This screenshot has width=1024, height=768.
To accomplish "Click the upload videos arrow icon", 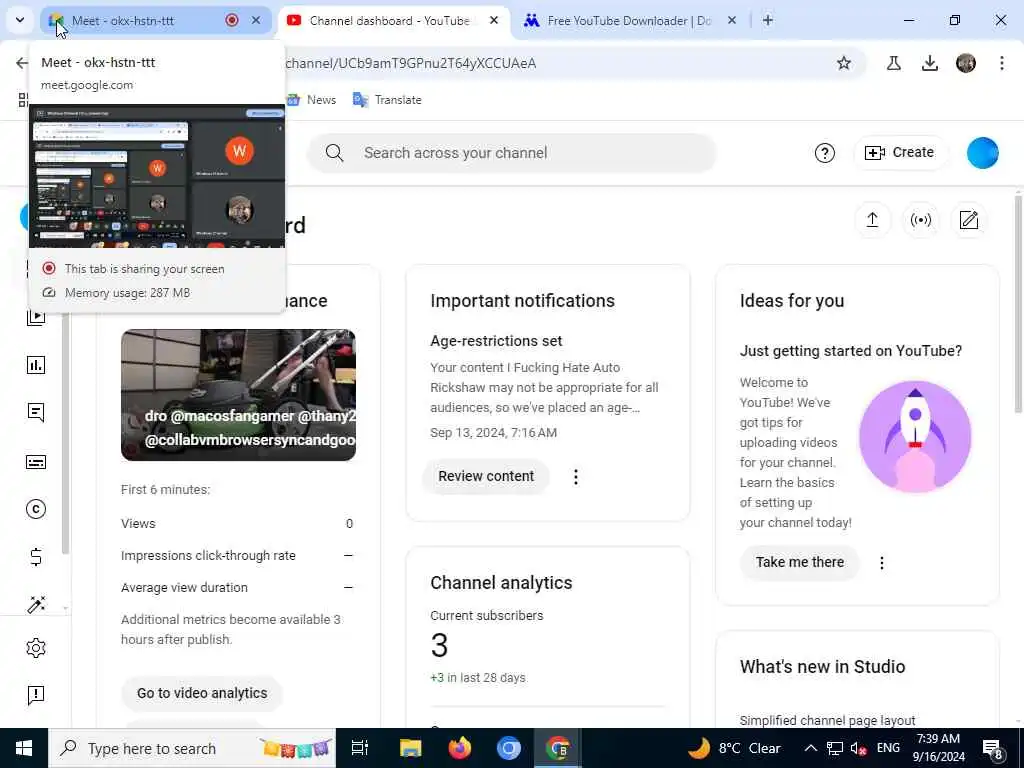I will [872, 220].
